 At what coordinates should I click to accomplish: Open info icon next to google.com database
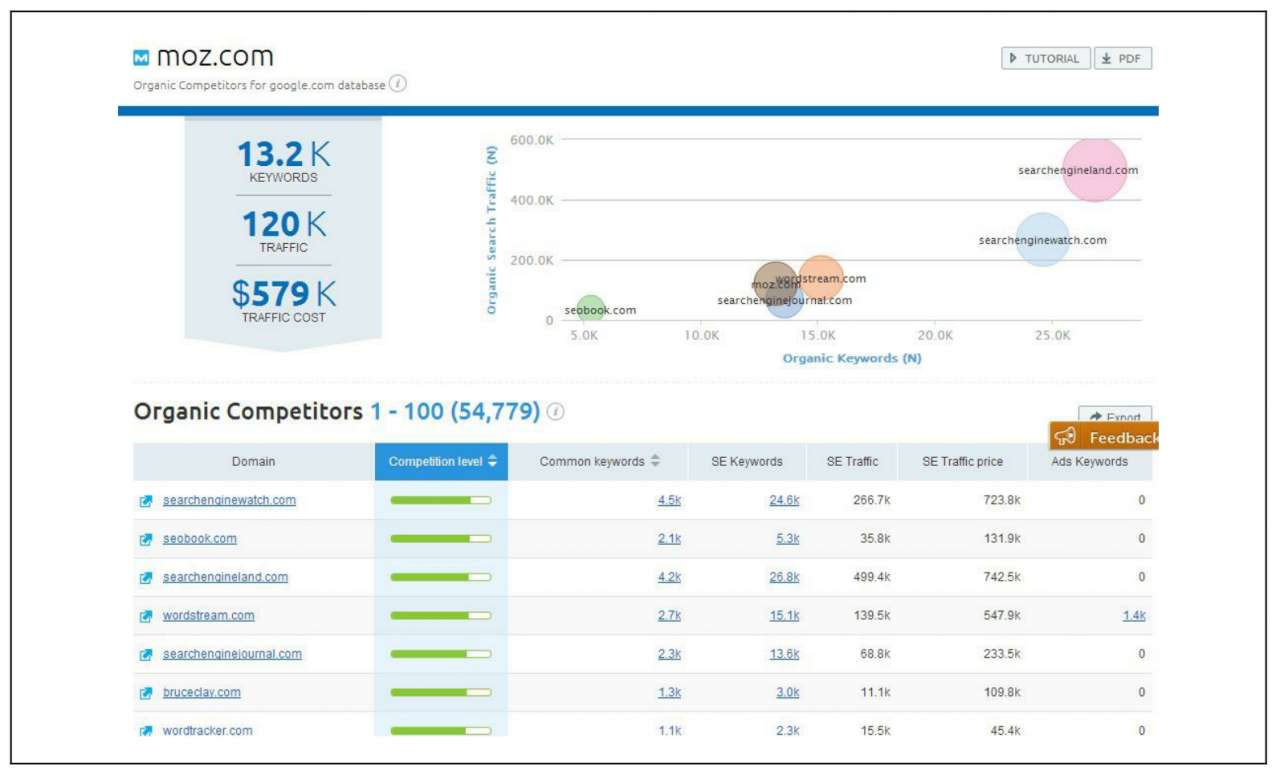pos(398,84)
